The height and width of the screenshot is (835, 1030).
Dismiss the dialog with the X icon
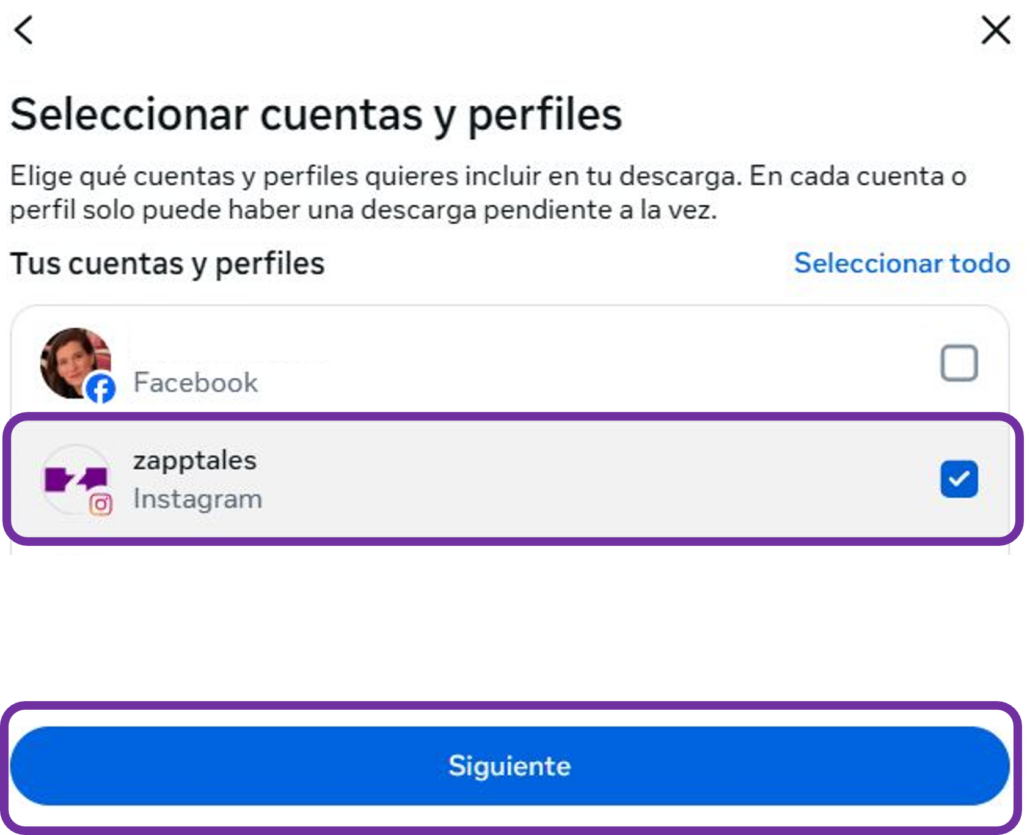996,30
